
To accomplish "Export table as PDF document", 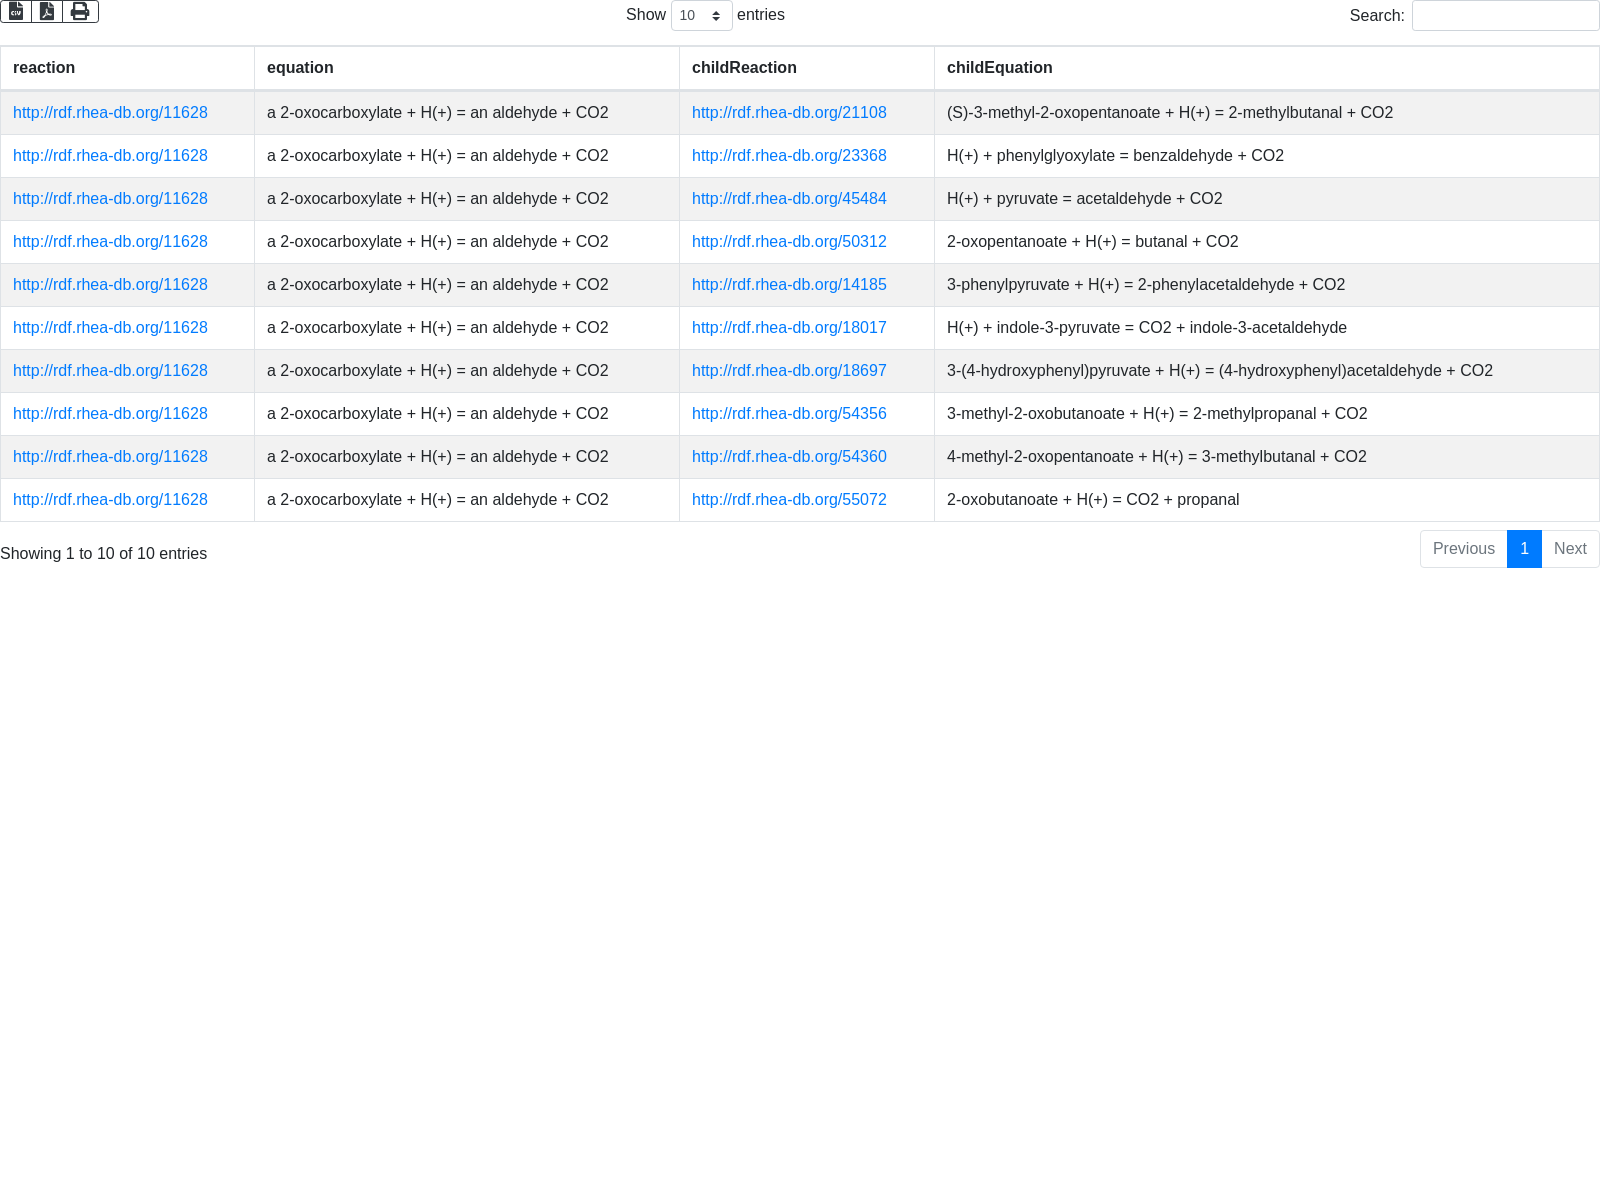I will (47, 11).
